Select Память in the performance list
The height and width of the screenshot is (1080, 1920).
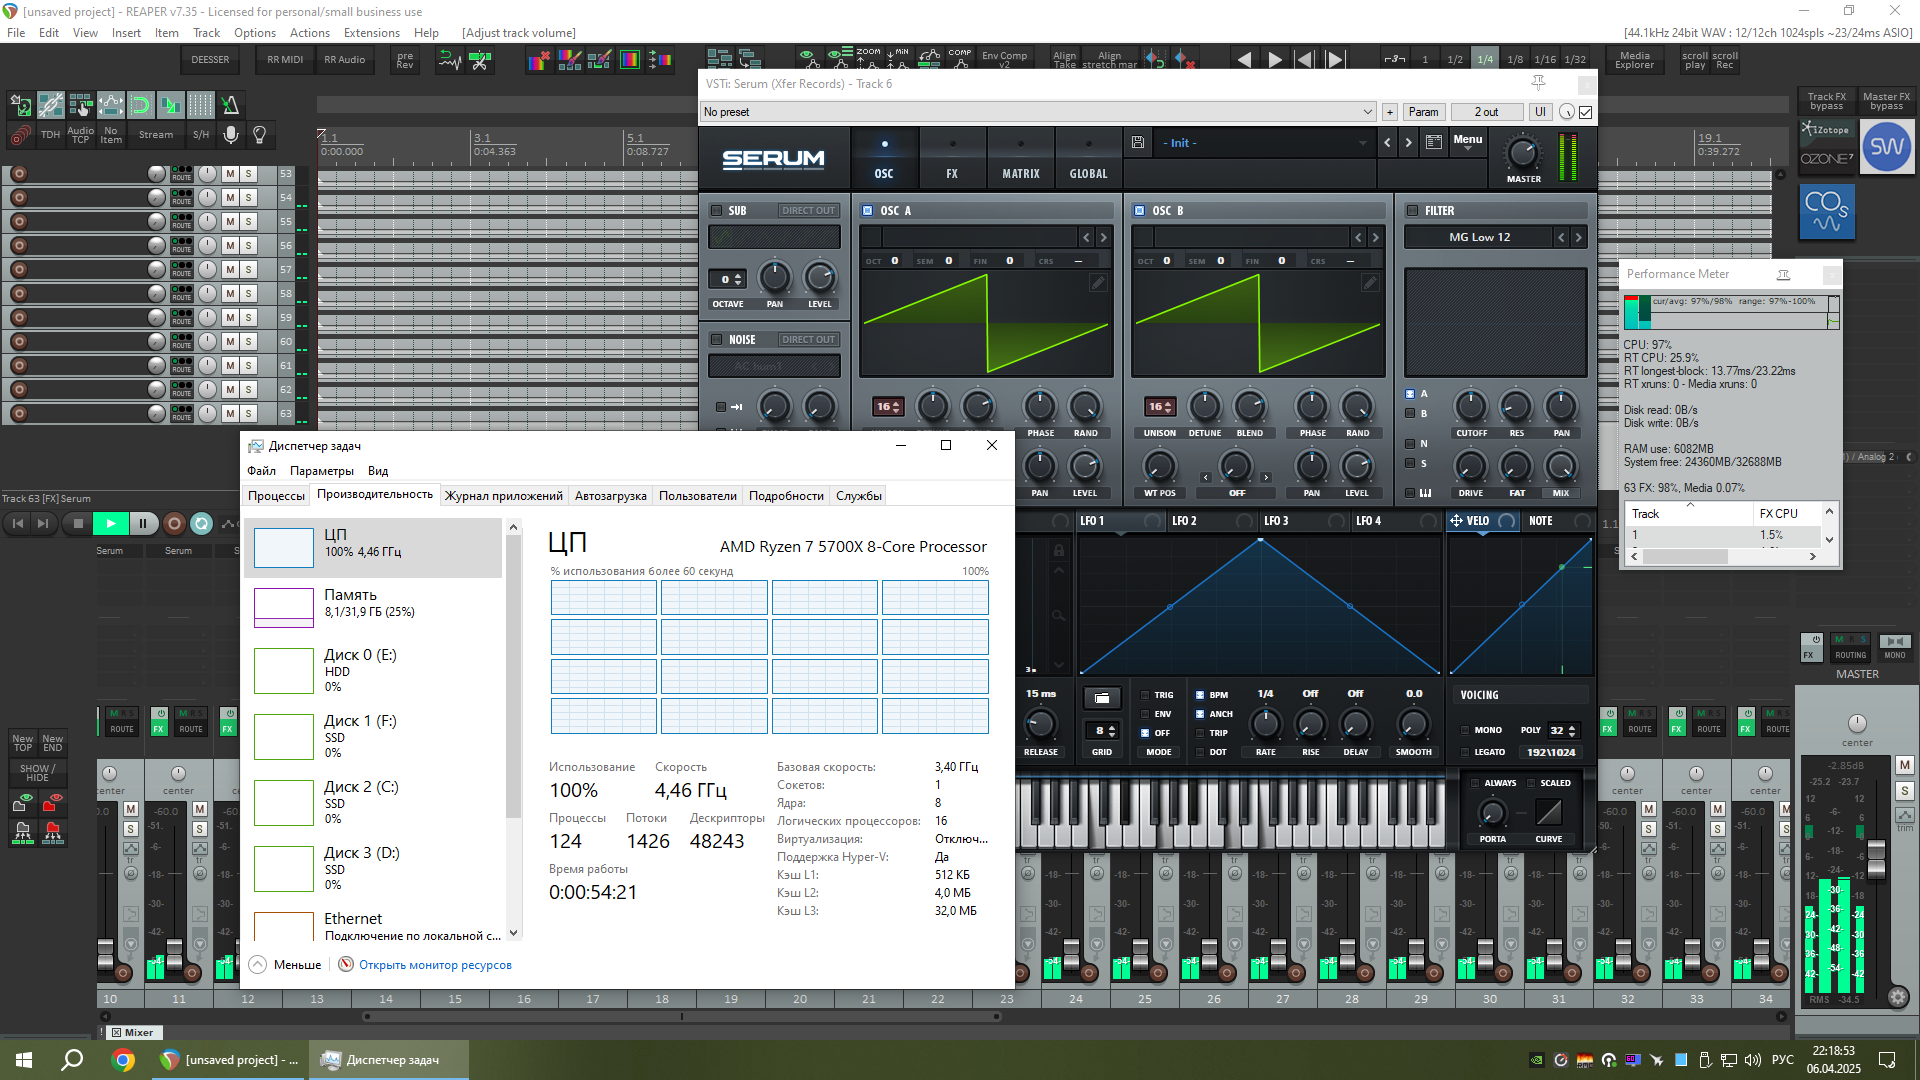(372, 603)
